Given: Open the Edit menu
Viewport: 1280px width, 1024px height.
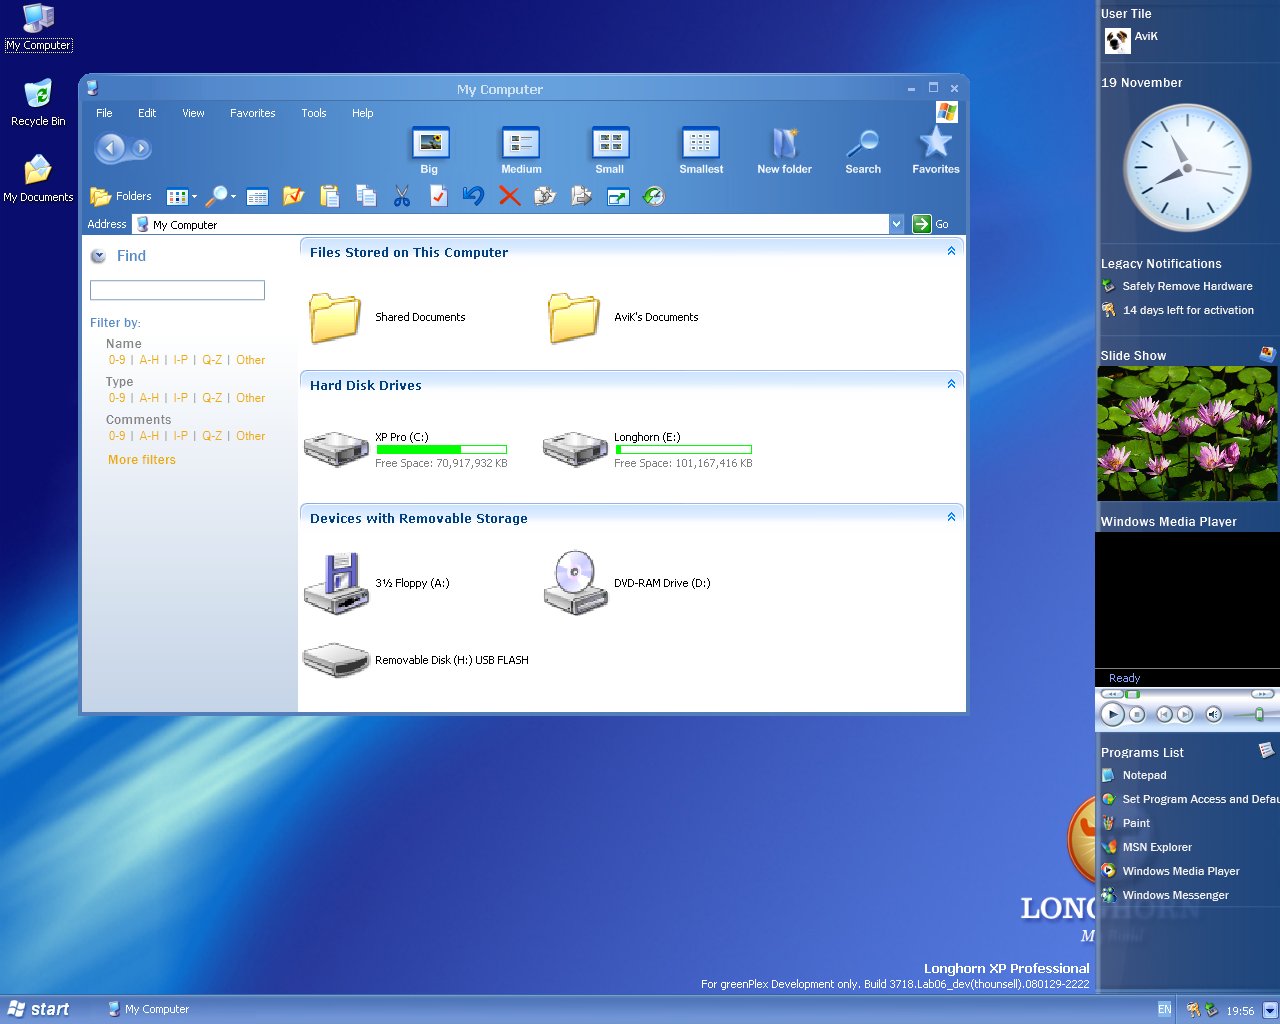Looking at the screenshot, I should pyautogui.click(x=147, y=113).
